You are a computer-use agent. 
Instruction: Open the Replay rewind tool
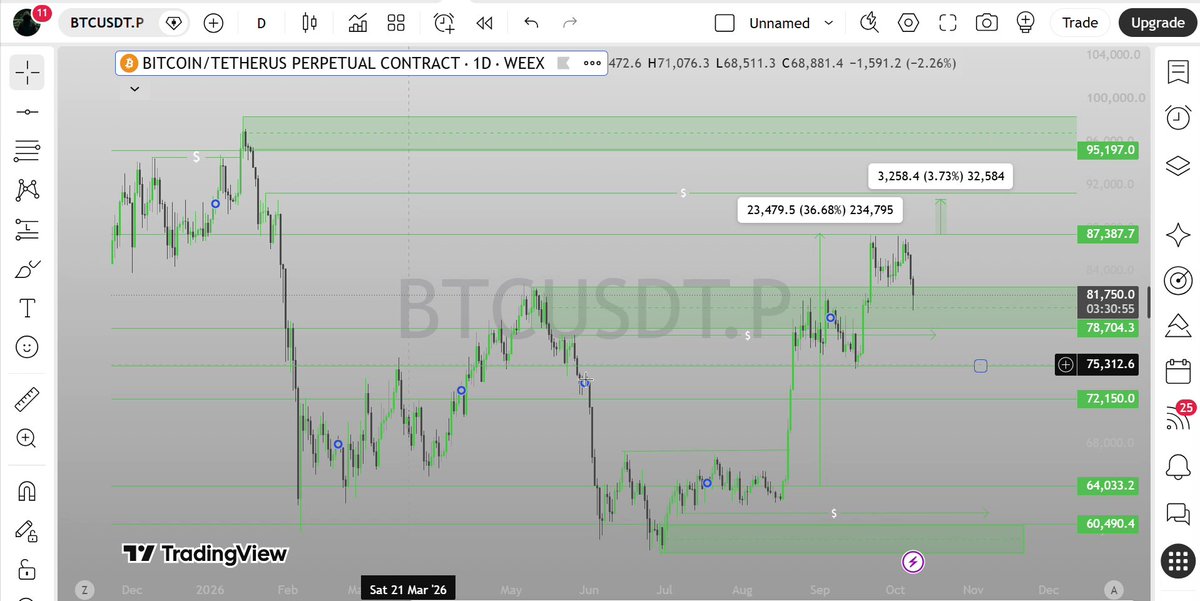pyautogui.click(x=485, y=22)
